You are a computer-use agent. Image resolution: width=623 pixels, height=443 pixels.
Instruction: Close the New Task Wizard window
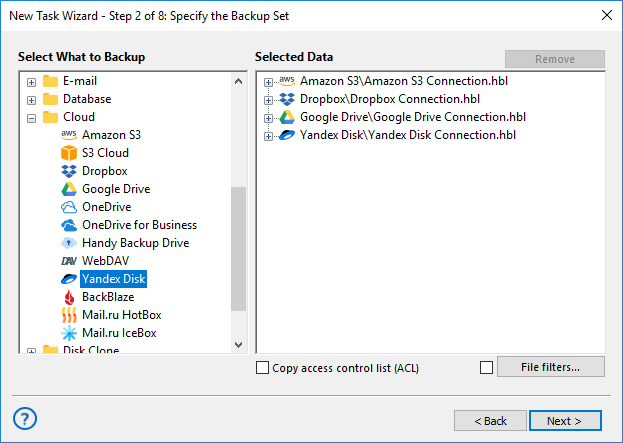pyautogui.click(x=607, y=15)
